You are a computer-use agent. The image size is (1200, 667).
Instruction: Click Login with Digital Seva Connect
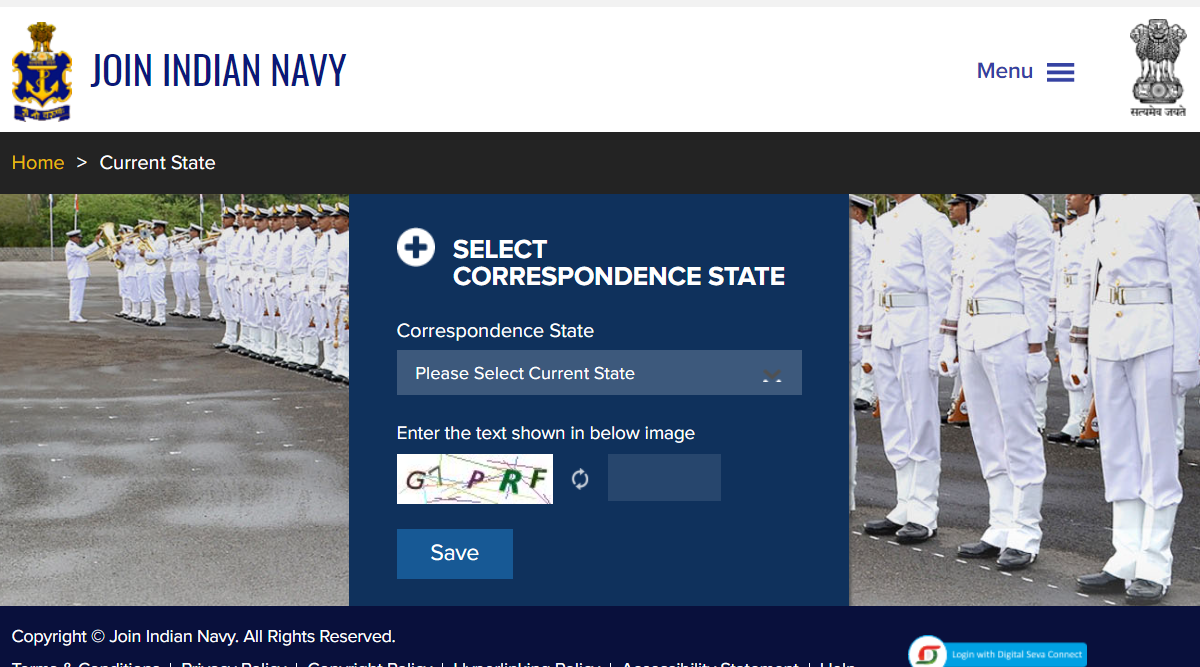pos(1016,655)
